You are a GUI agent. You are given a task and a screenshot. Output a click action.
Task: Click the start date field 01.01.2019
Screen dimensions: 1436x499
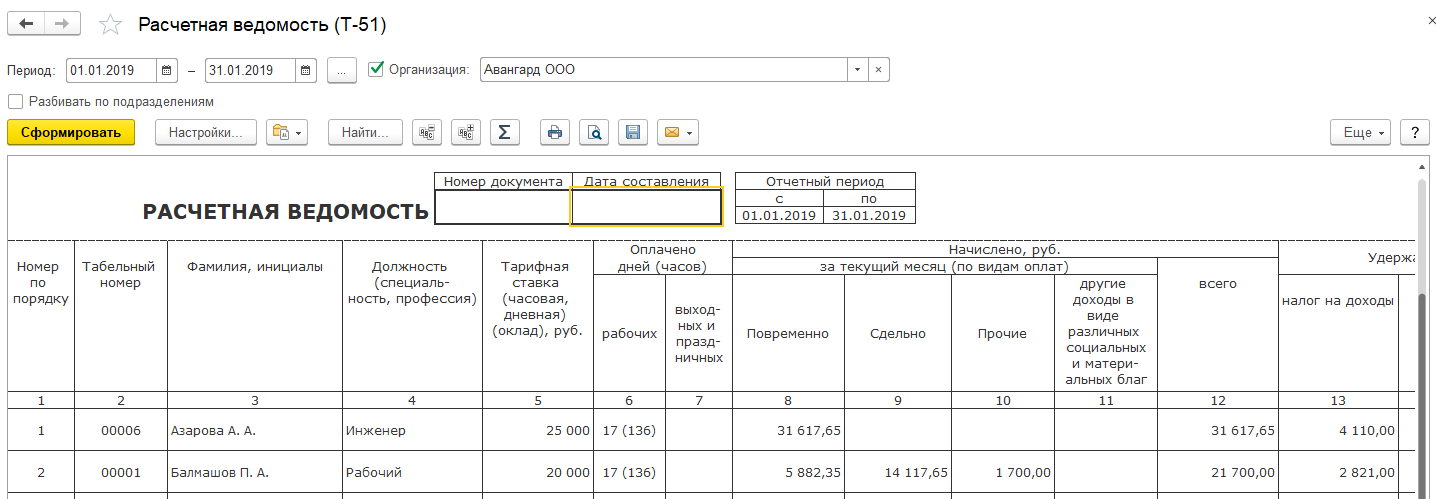[x=112, y=70]
